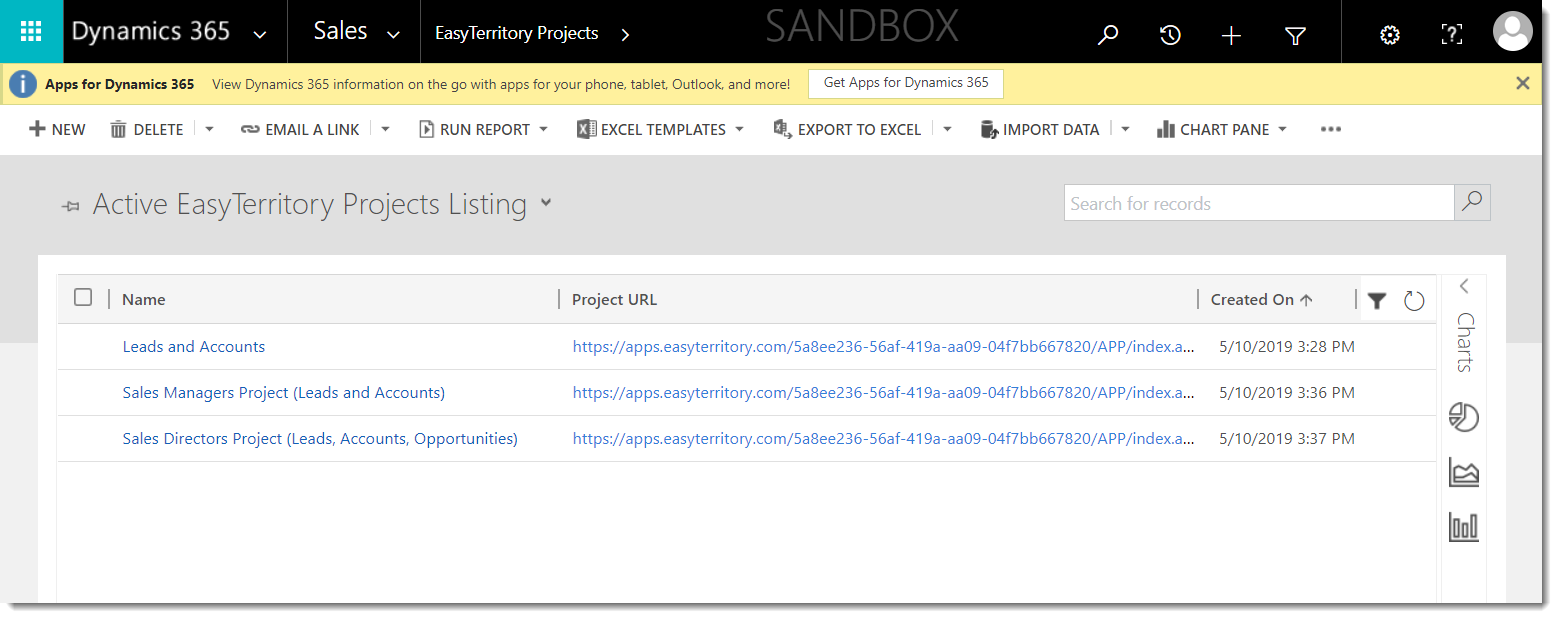Open the settings gear icon
Viewport: 1557px width, 618px height.
point(1389,35)
